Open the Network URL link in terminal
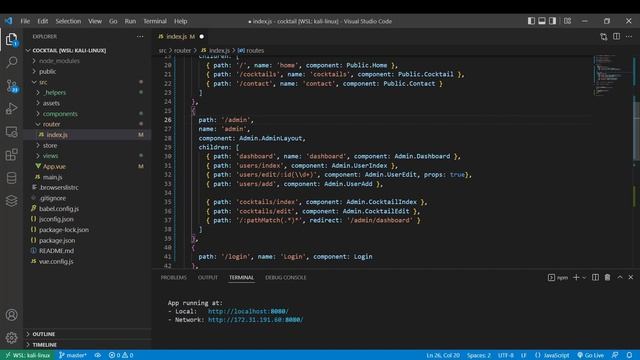This screenshot has height=360, width=640. (256, 320)
